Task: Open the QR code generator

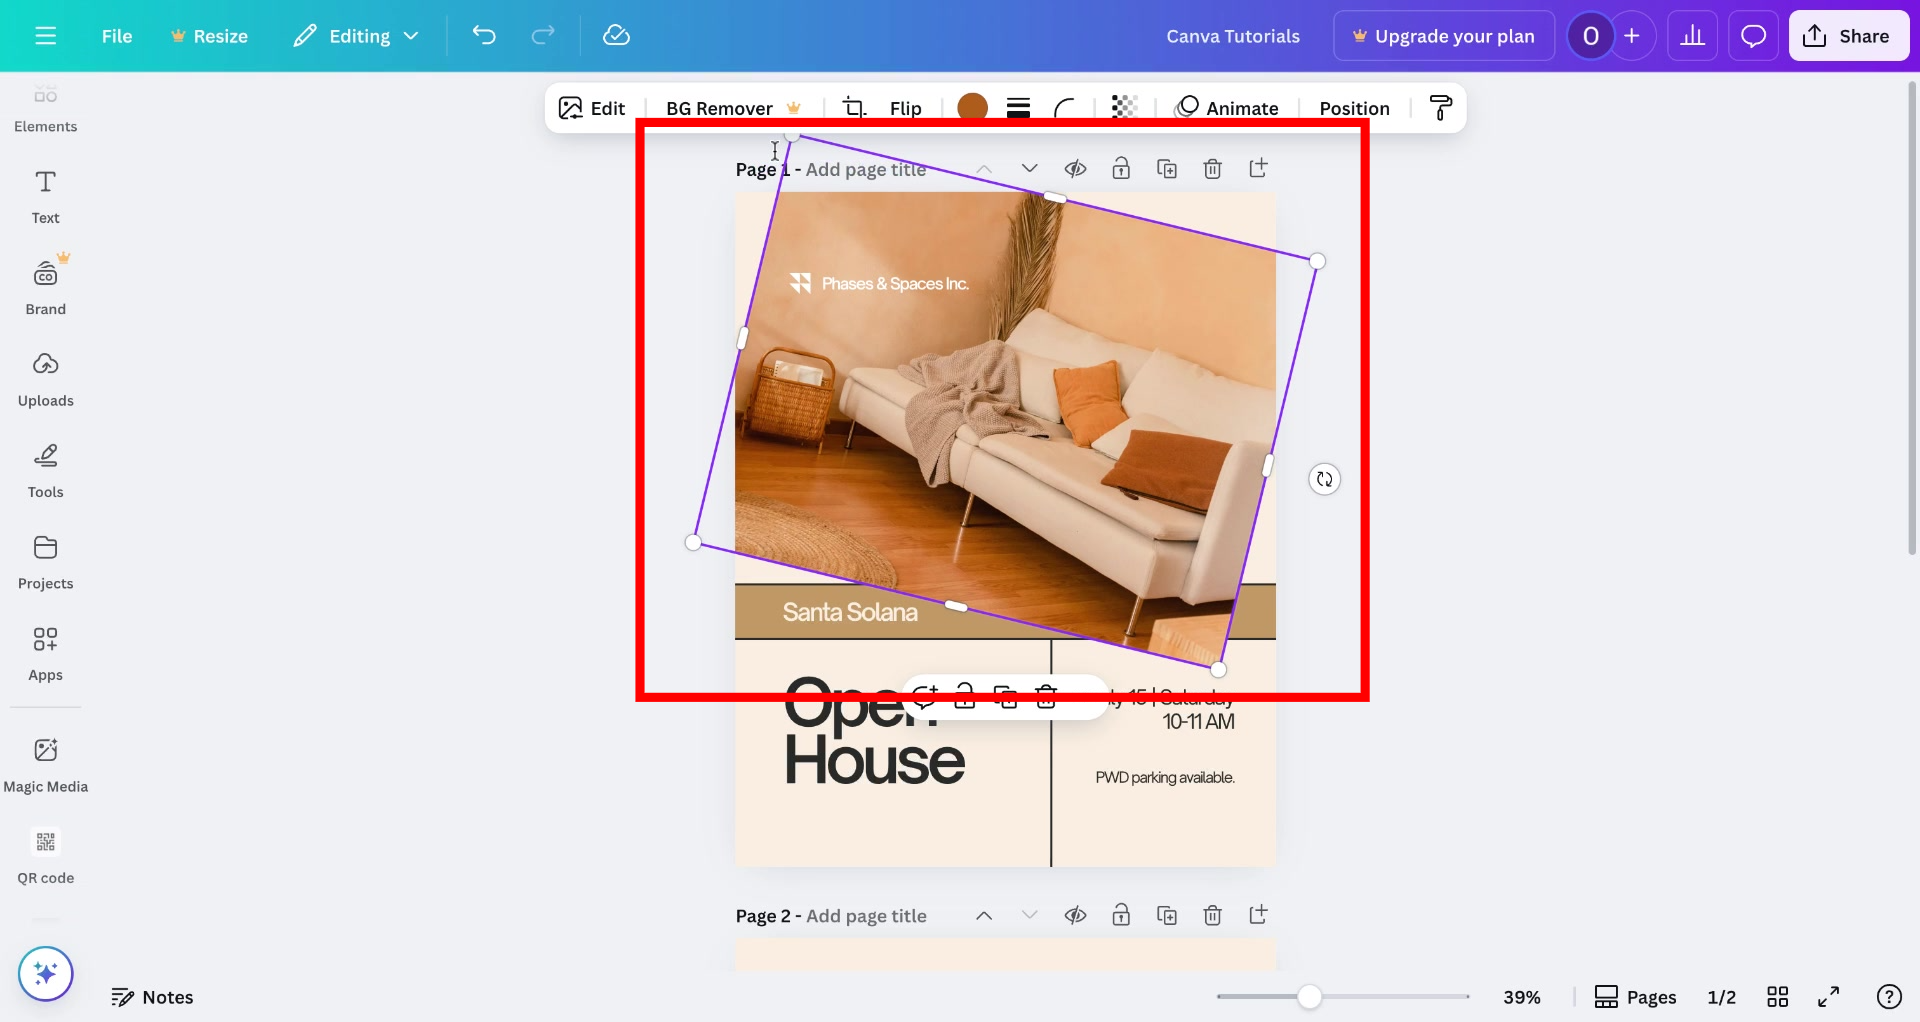Action: pos(45,855)
